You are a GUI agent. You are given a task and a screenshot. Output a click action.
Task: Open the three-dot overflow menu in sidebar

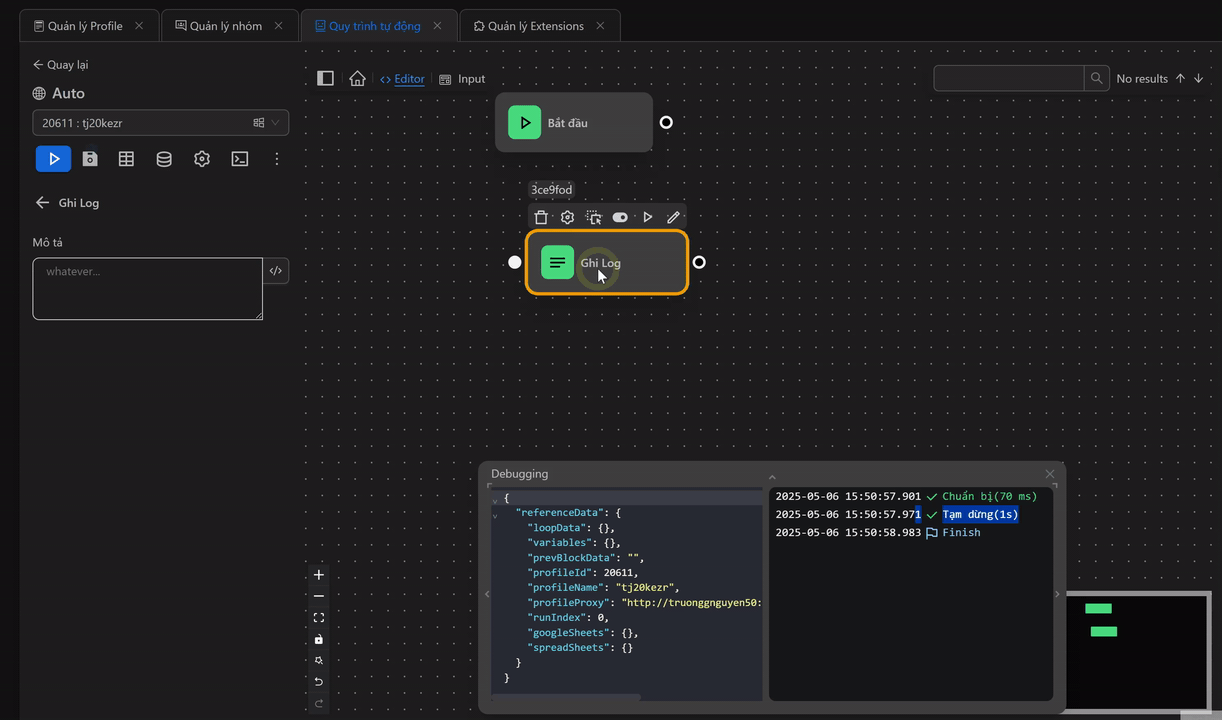(x=277, y=158)
